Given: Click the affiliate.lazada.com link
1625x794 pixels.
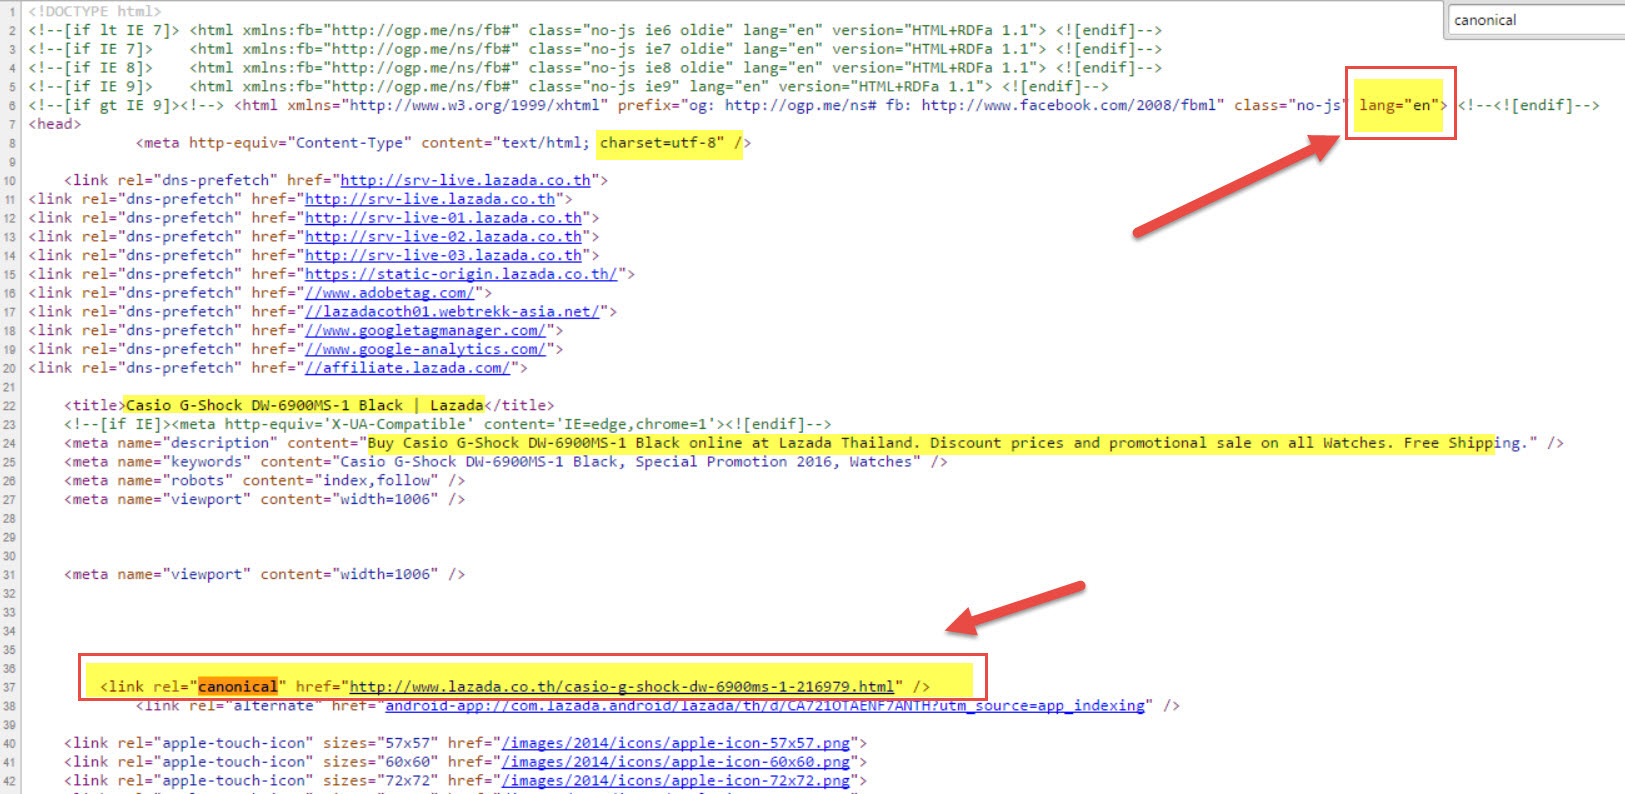Looking at the screenshot, I should coord(407,368).
